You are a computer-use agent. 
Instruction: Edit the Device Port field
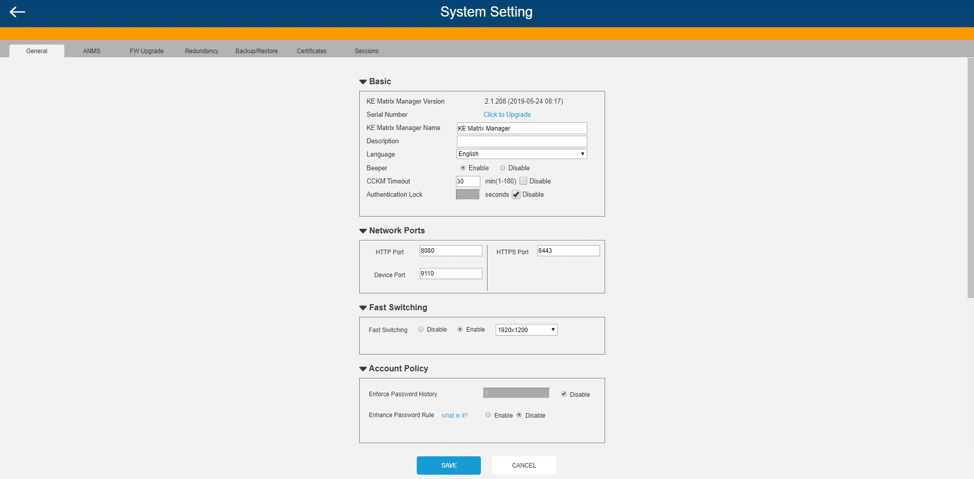pos(451,273)
